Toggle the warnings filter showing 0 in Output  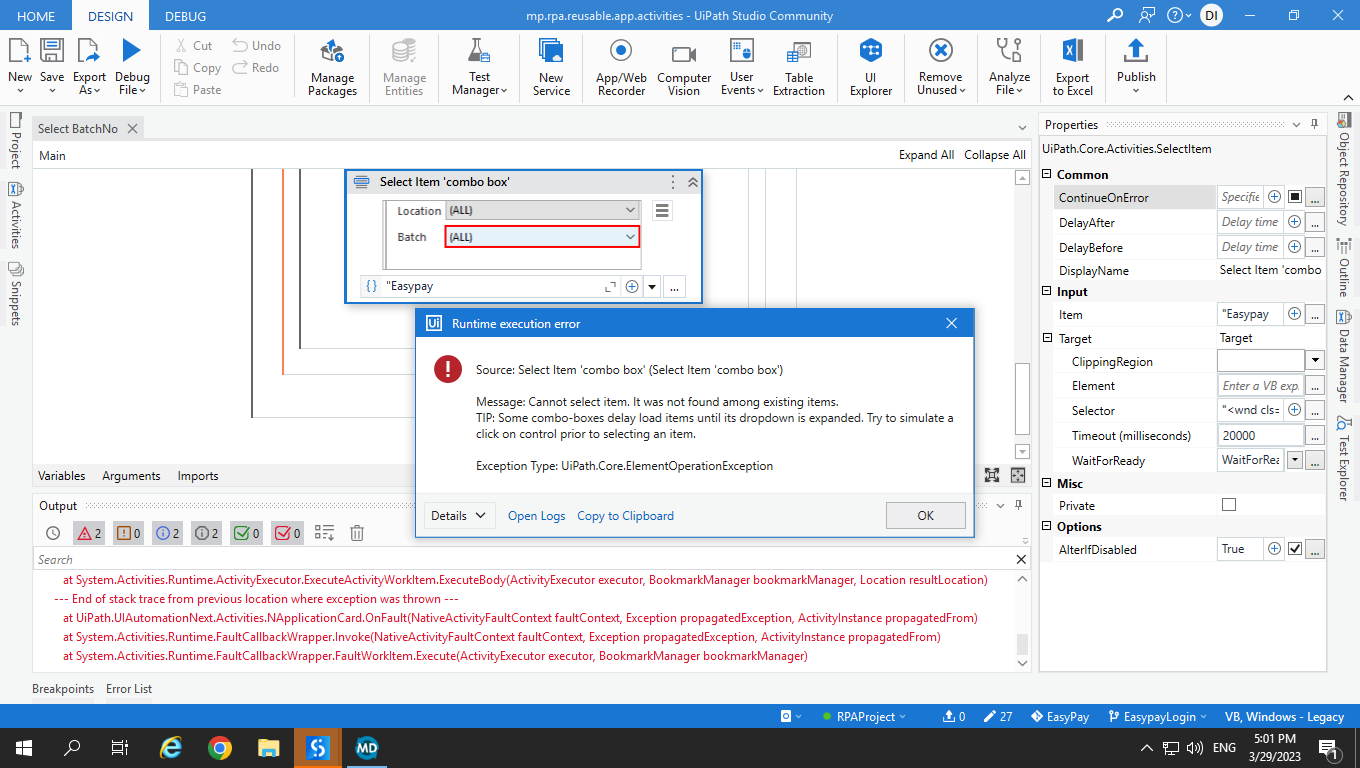[128, 533]
